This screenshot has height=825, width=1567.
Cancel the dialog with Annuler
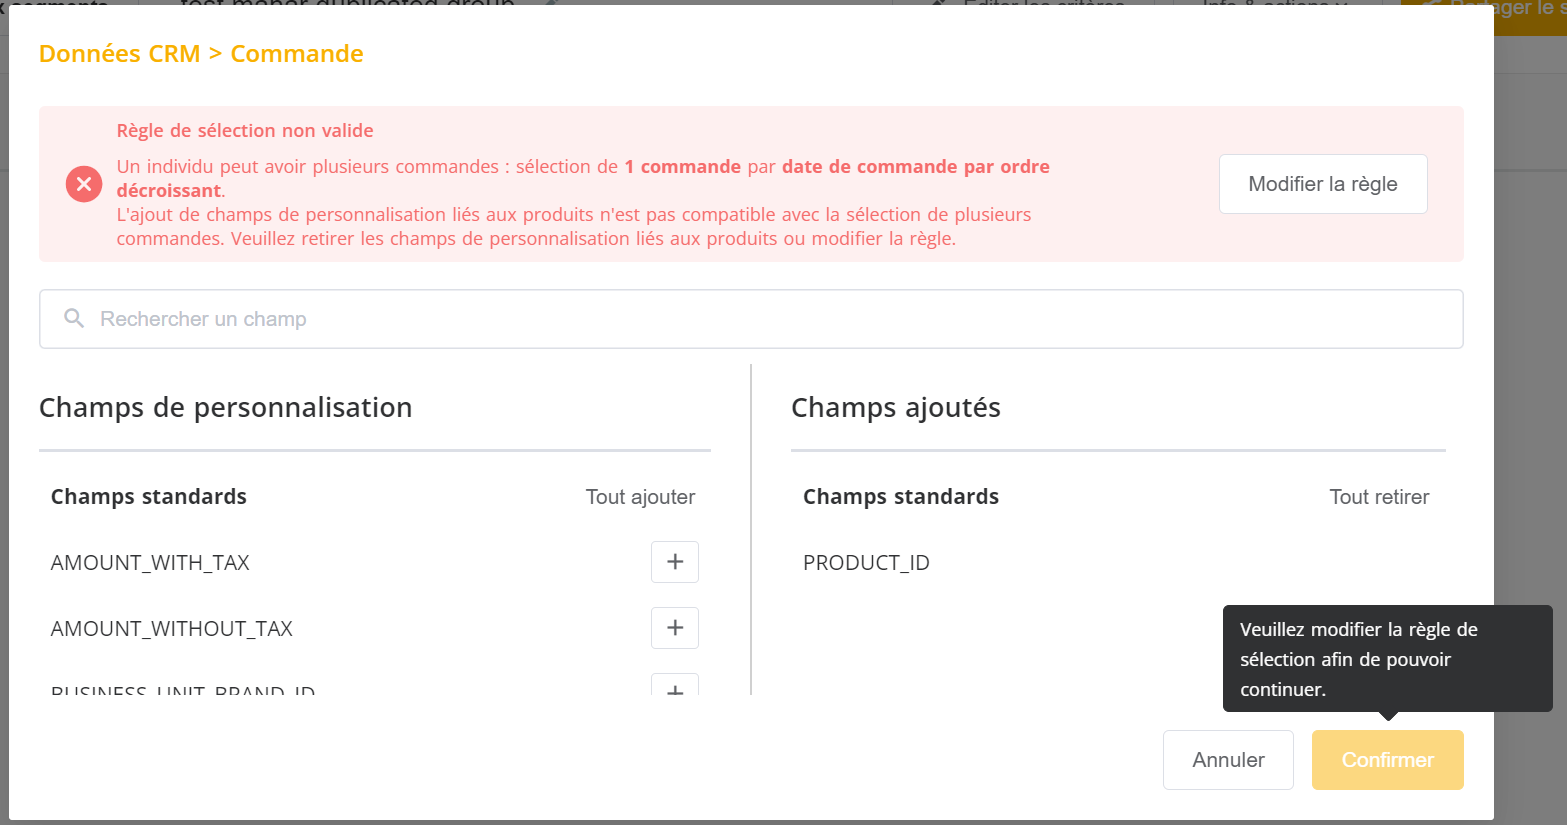point(1228,760)
